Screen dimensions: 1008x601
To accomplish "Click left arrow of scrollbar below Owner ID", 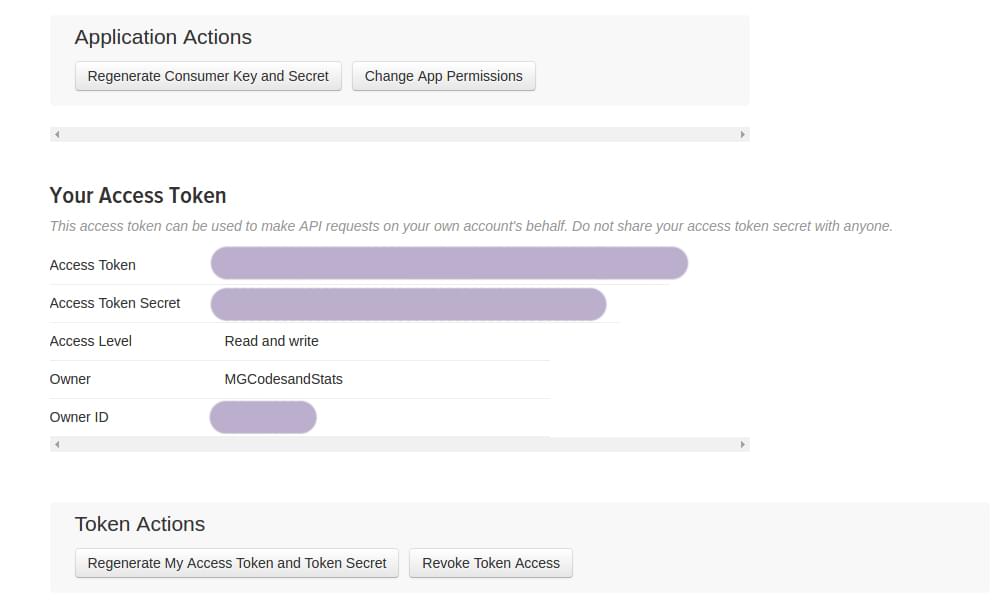I will click(x=57, y=444).
